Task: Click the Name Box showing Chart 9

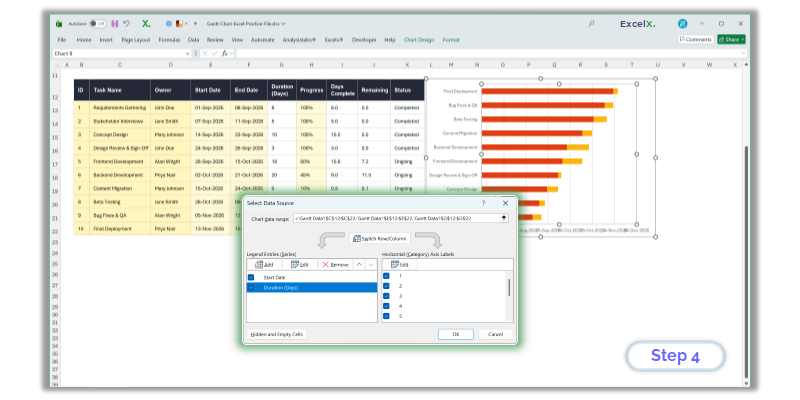Action: tap(118, 53)
